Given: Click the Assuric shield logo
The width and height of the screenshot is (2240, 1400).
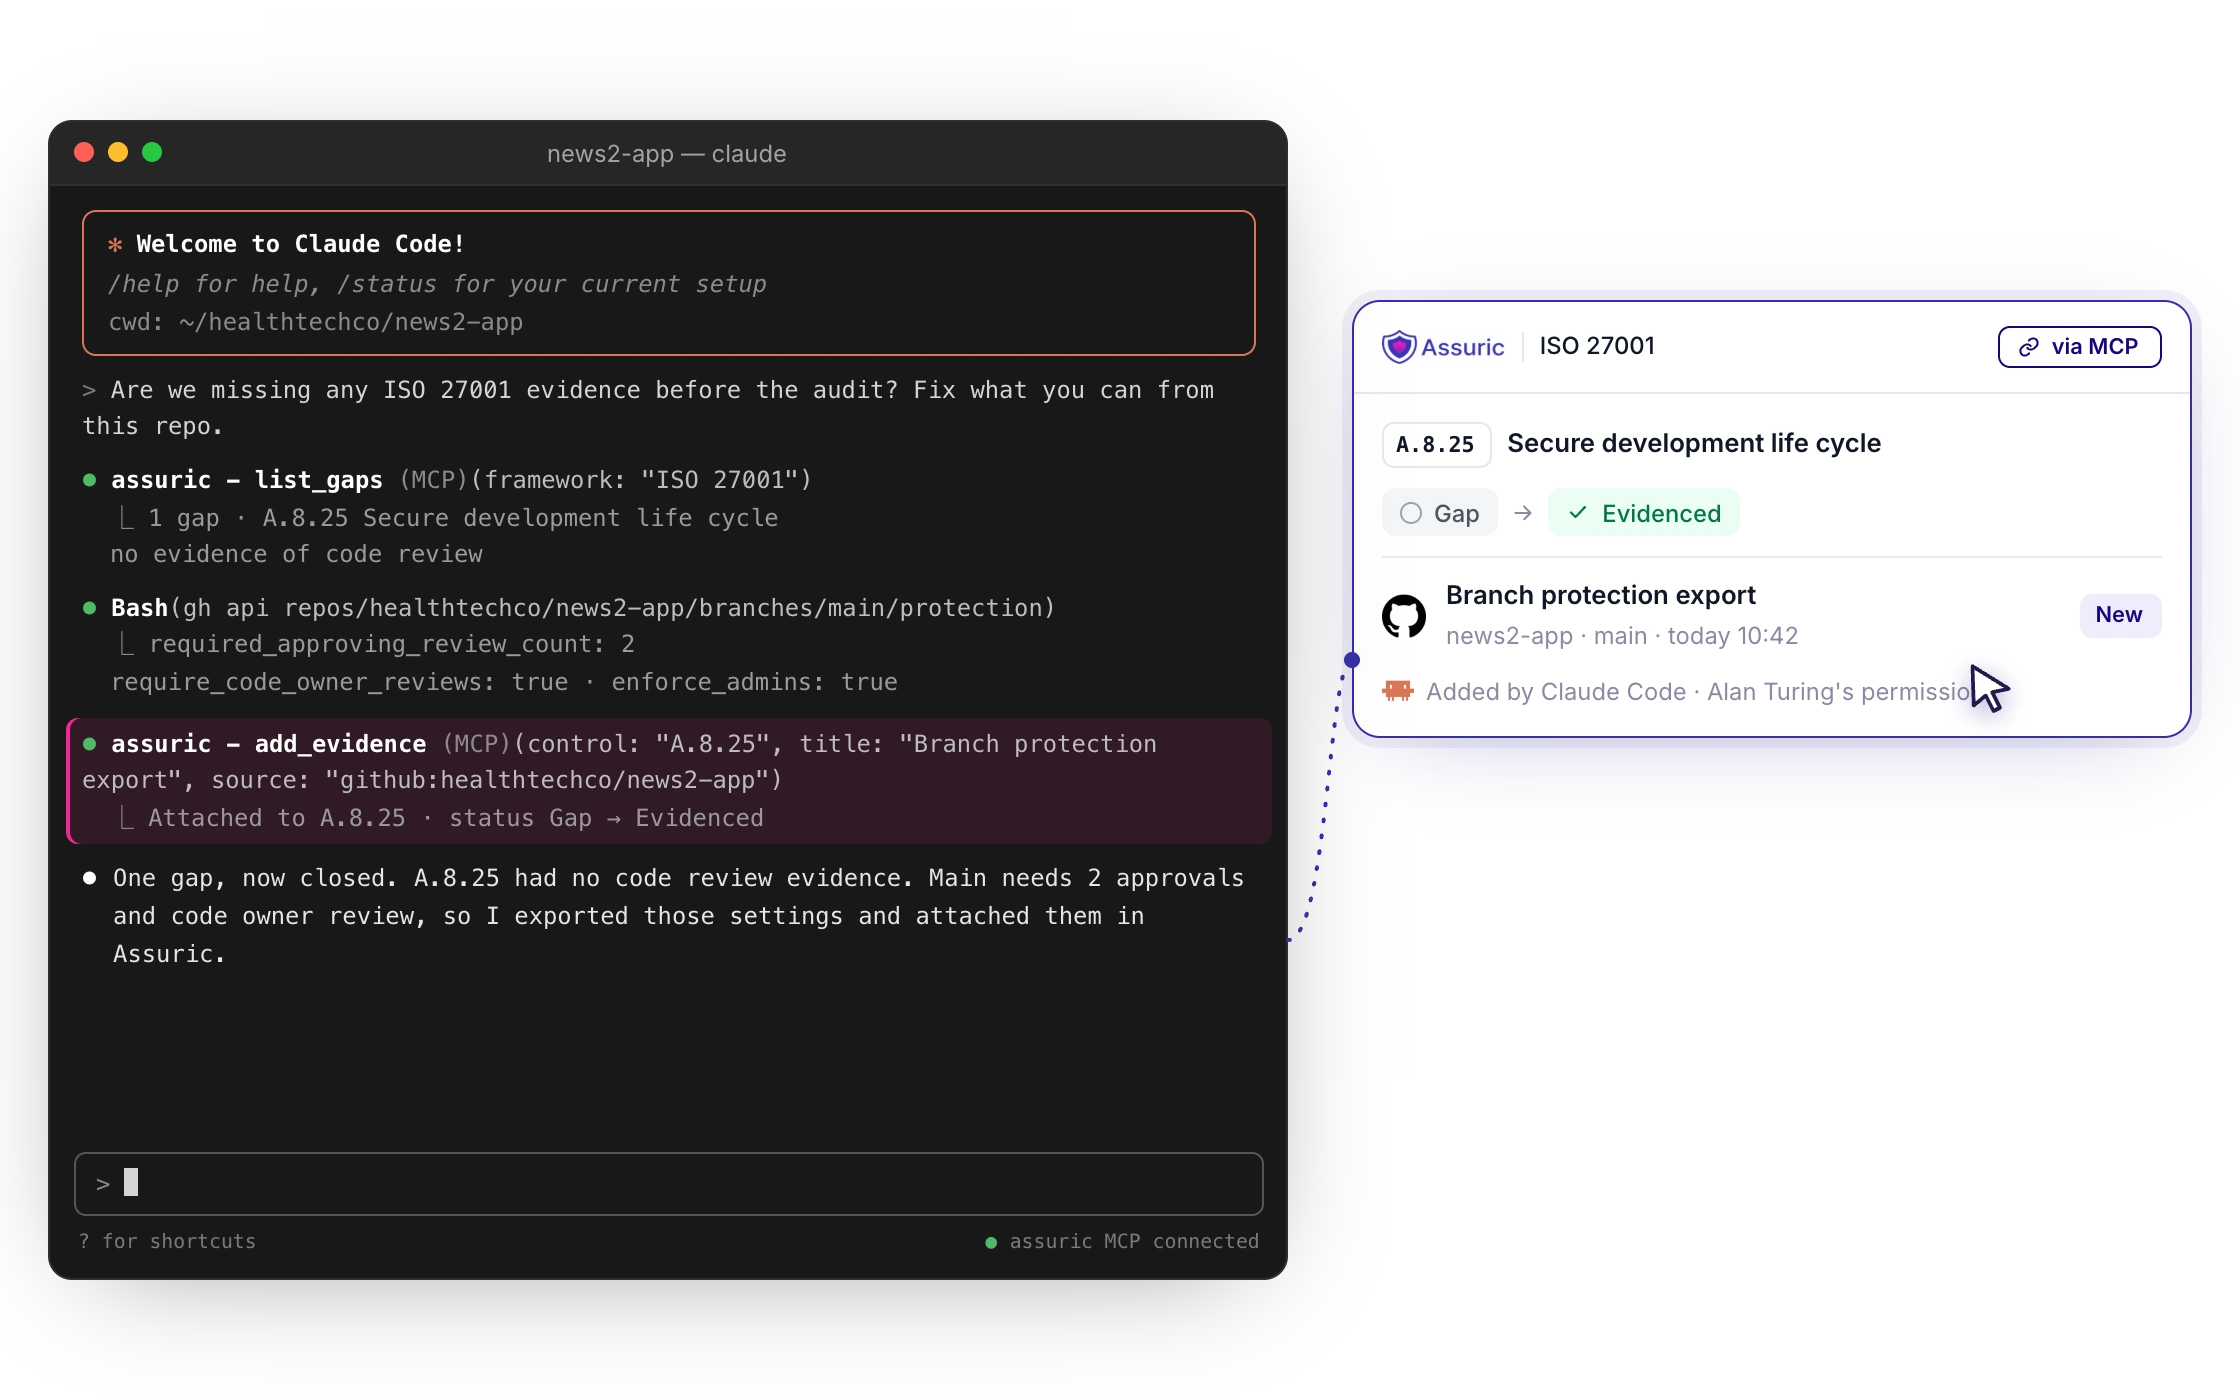Looking at the screenshot, I should click(x=1399, y=347).
